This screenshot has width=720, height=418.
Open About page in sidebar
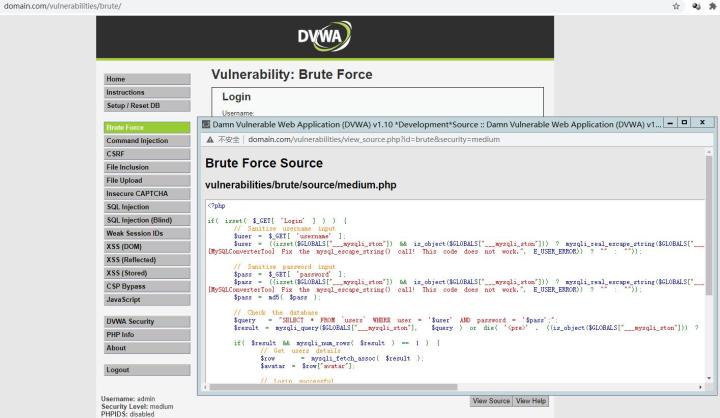point(147,348)
